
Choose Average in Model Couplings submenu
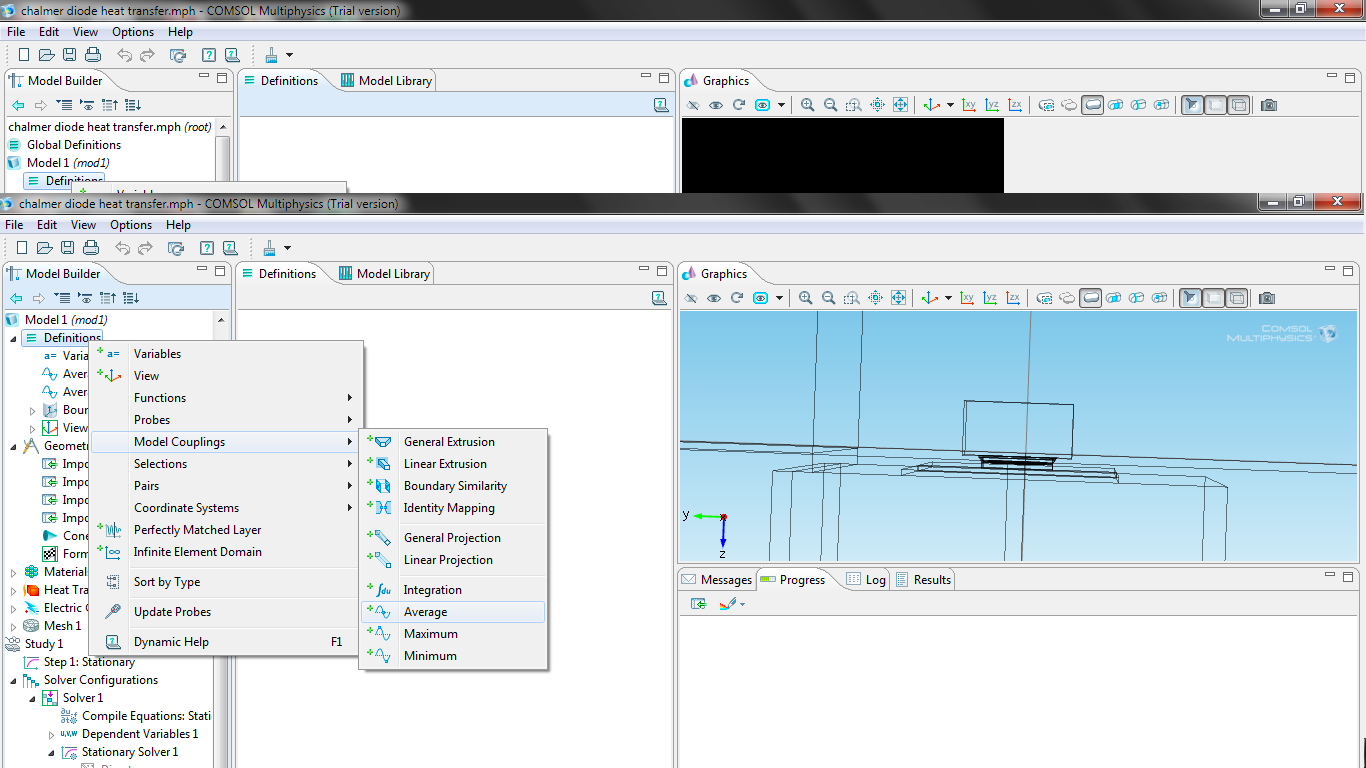tap(453, 612)
